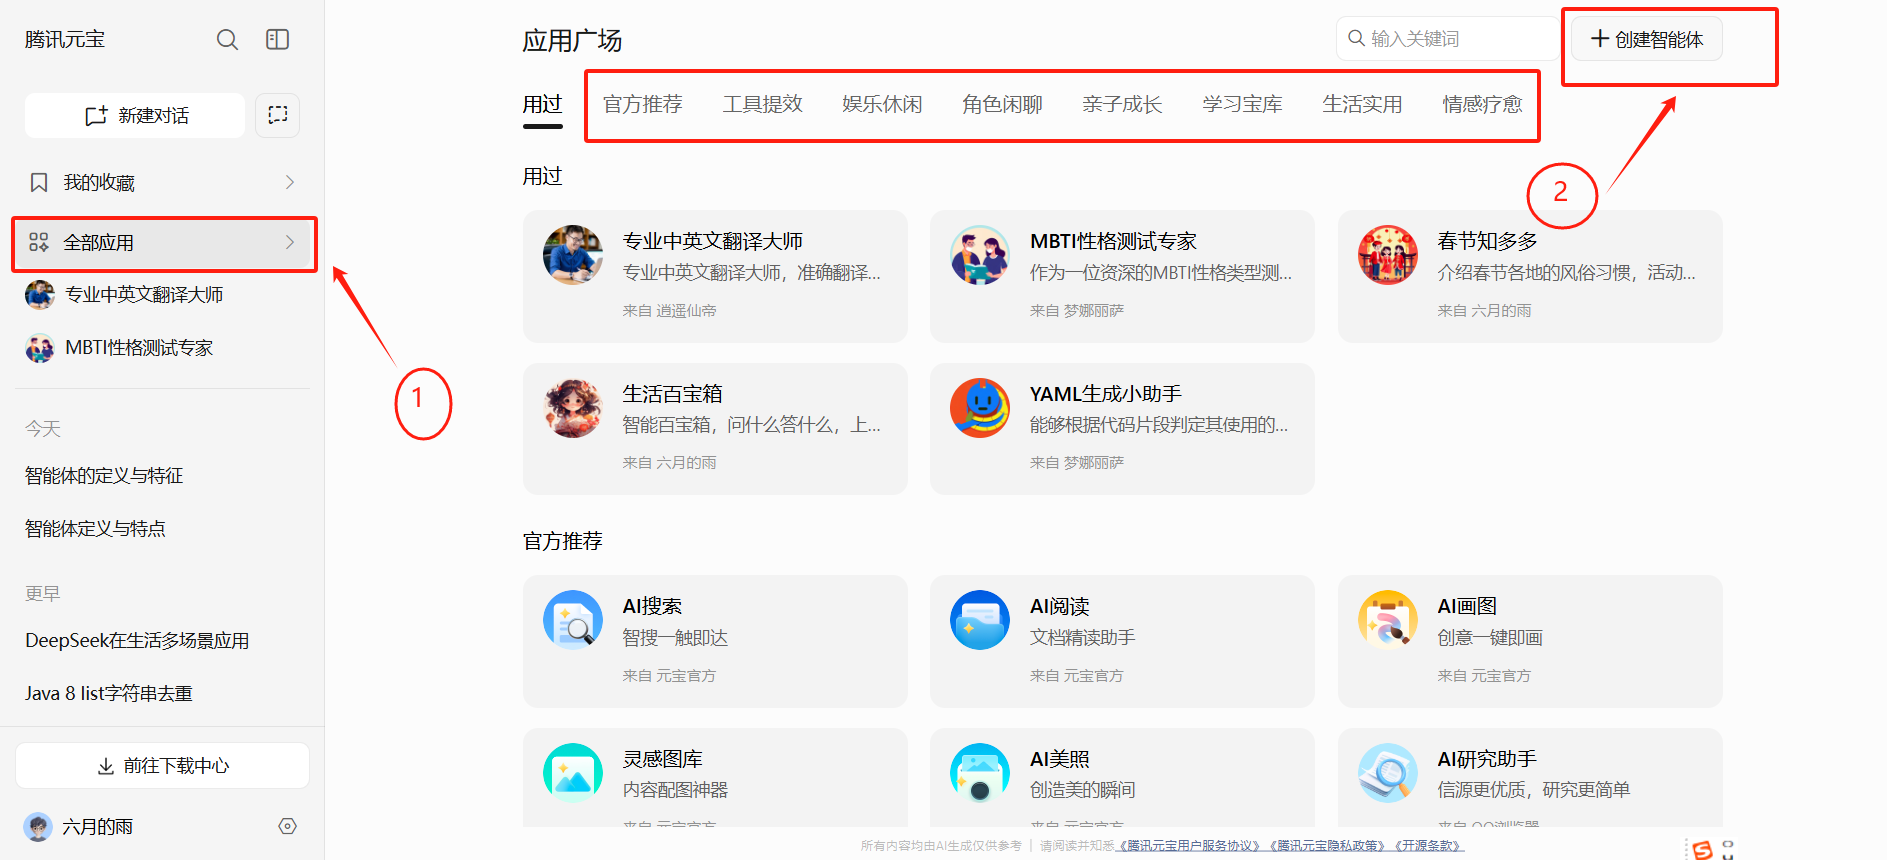Click the 腾讯元宝 title in sidebar

(x=65, y=39)
